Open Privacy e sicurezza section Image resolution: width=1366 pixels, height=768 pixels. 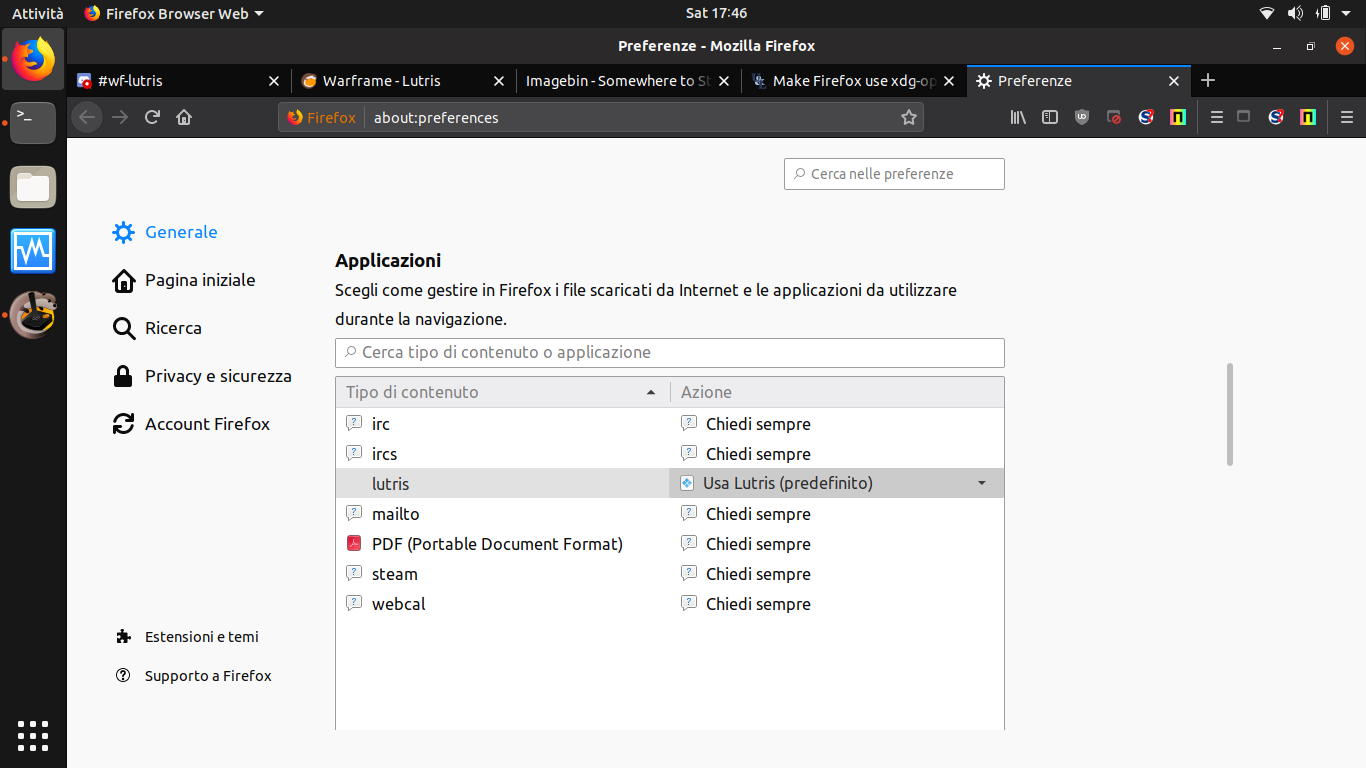click(x=202, y=376)
